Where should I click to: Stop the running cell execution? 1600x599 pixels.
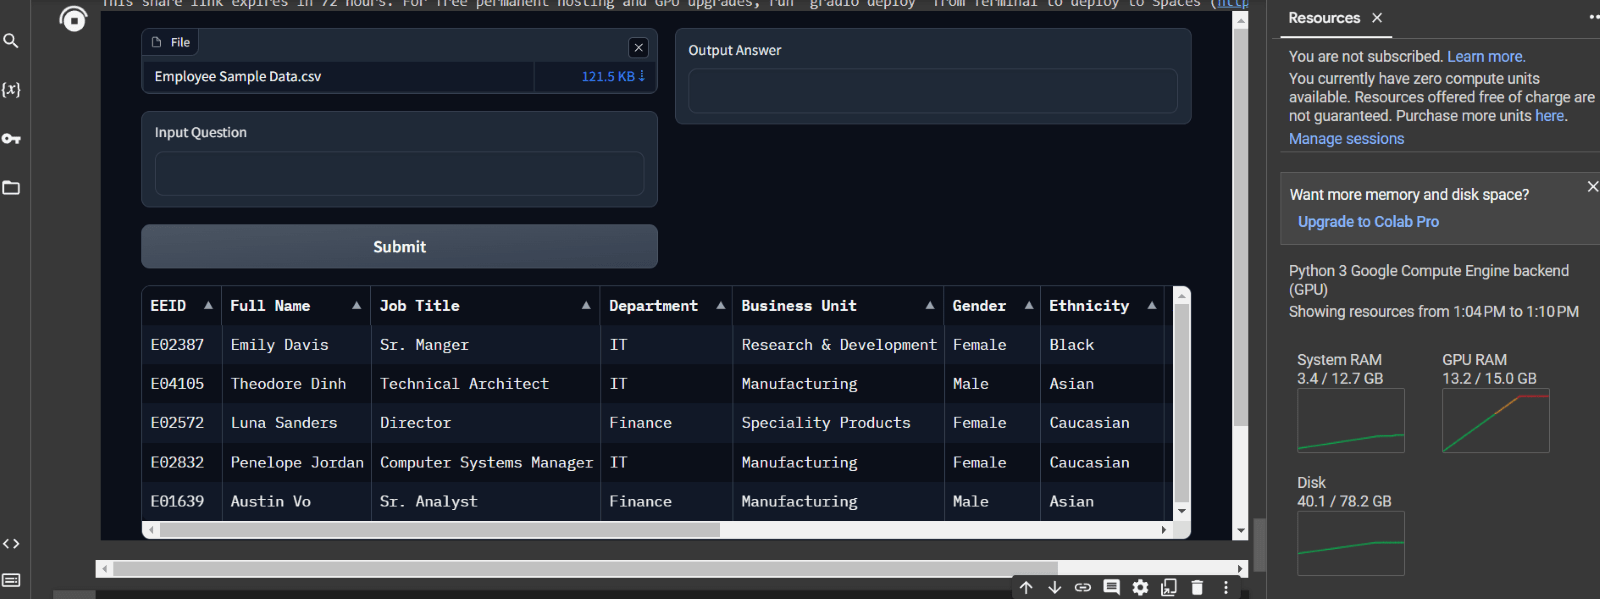(x=73, y=18)
